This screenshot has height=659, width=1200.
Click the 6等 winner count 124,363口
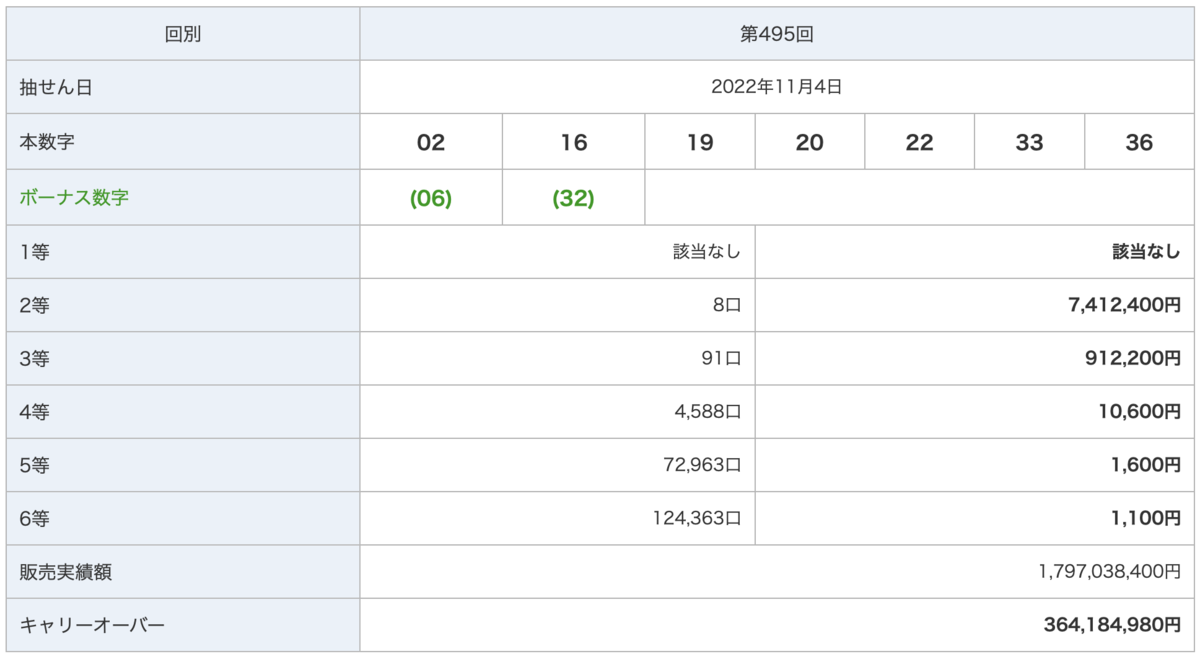pos(697,518)
